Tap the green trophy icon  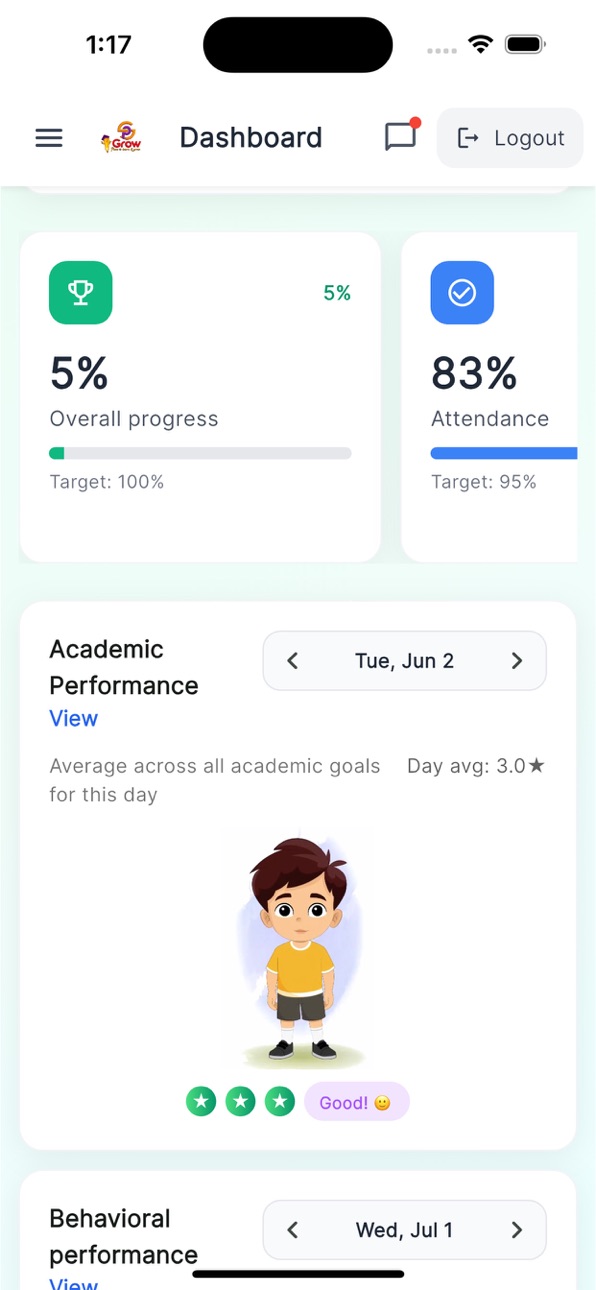[80, 292]
